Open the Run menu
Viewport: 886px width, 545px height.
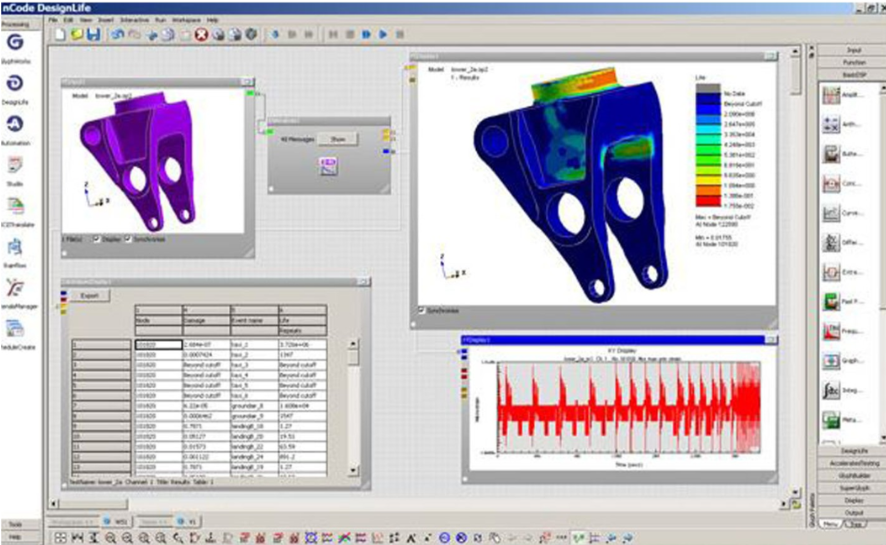point(156,19)
